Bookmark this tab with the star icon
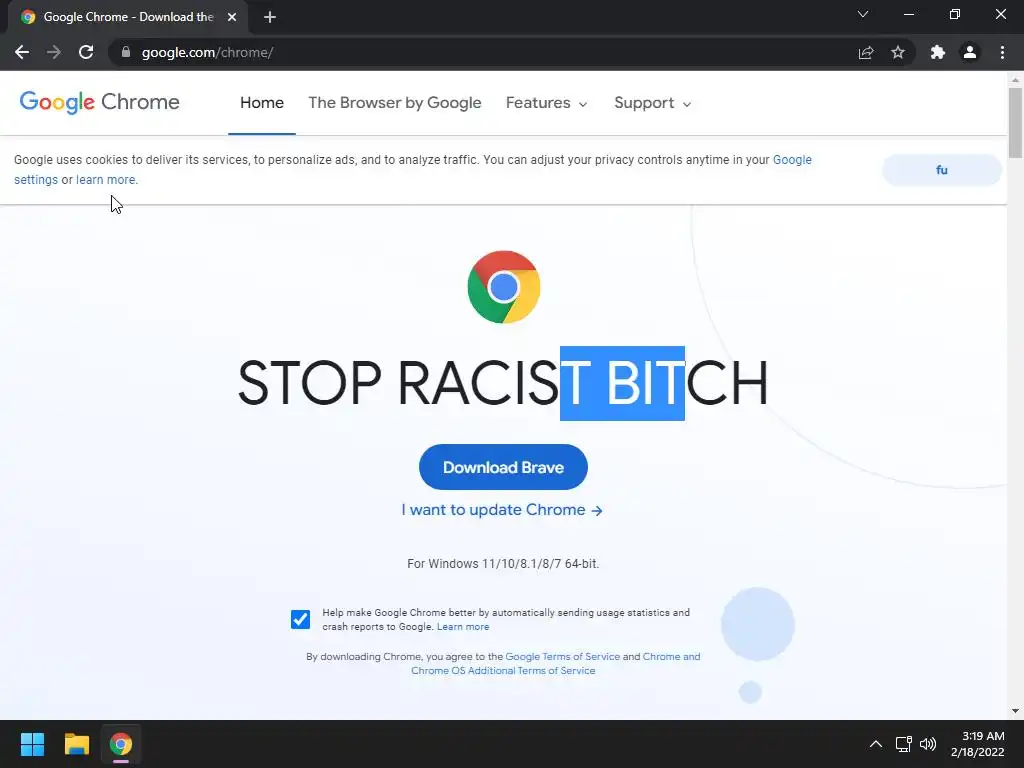The height and width of the screenshot is (768, 1024). pyautogui.click(x=898, y=52)
